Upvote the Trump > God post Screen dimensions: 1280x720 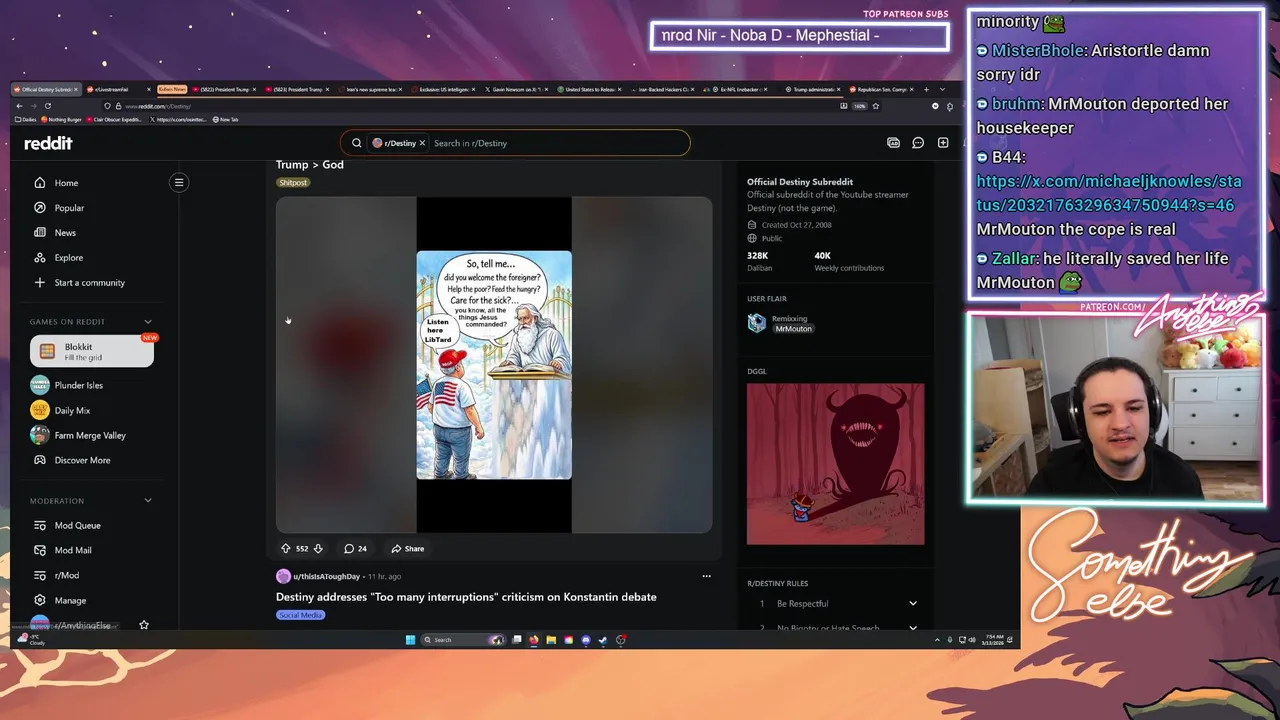coord(285,548)
